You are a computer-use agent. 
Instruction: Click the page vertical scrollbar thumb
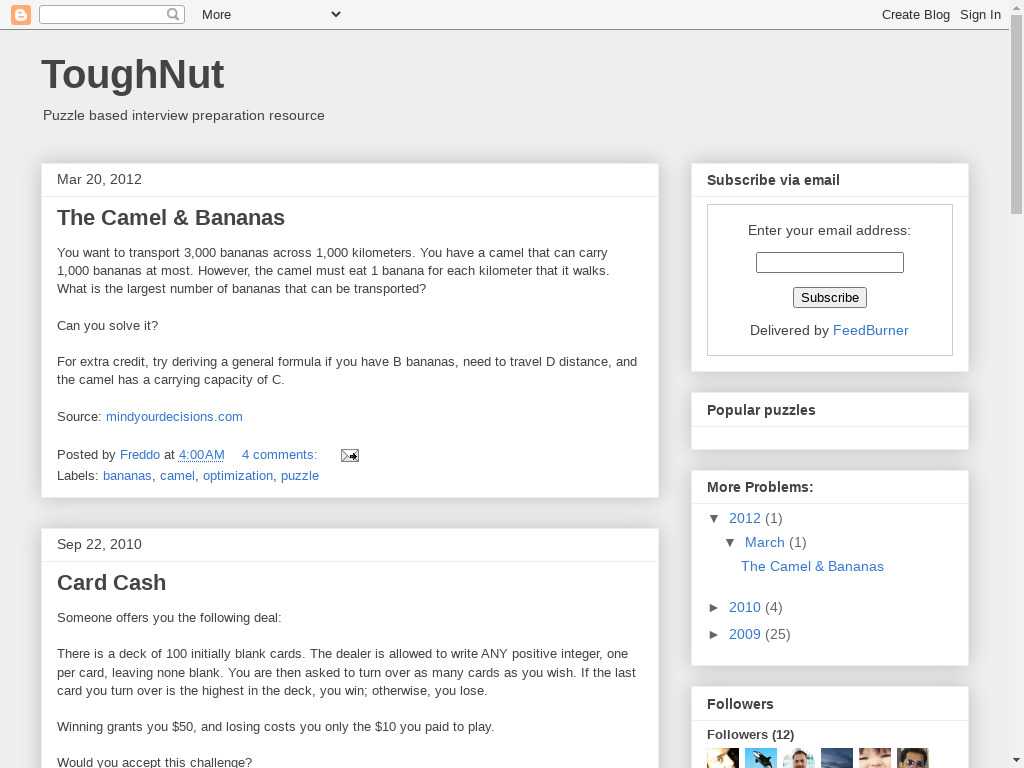click(1016, 120)
